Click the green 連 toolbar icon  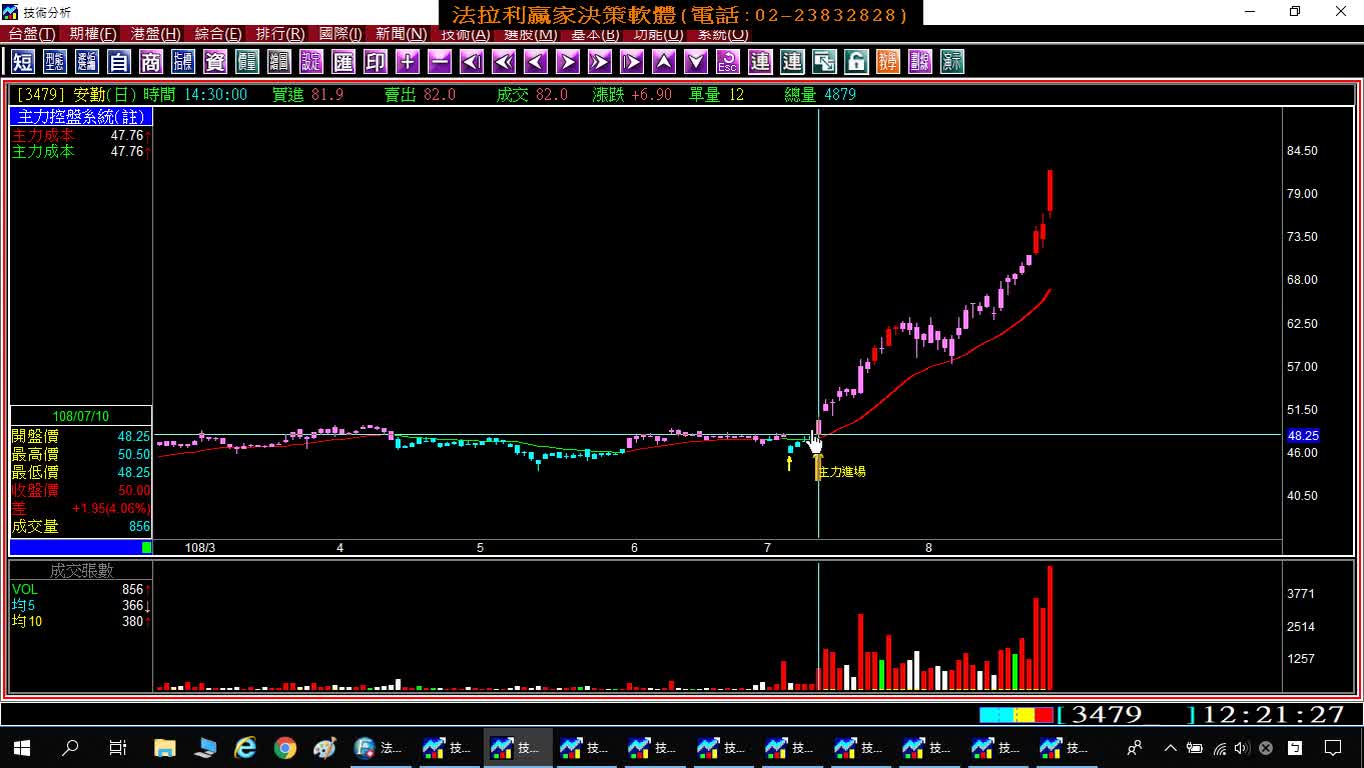point(791,62)
